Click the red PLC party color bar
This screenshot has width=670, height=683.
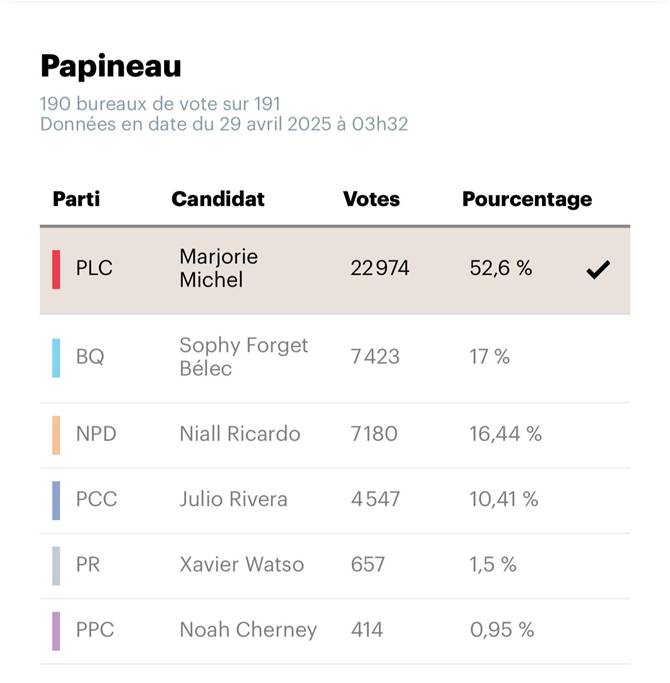56,269
